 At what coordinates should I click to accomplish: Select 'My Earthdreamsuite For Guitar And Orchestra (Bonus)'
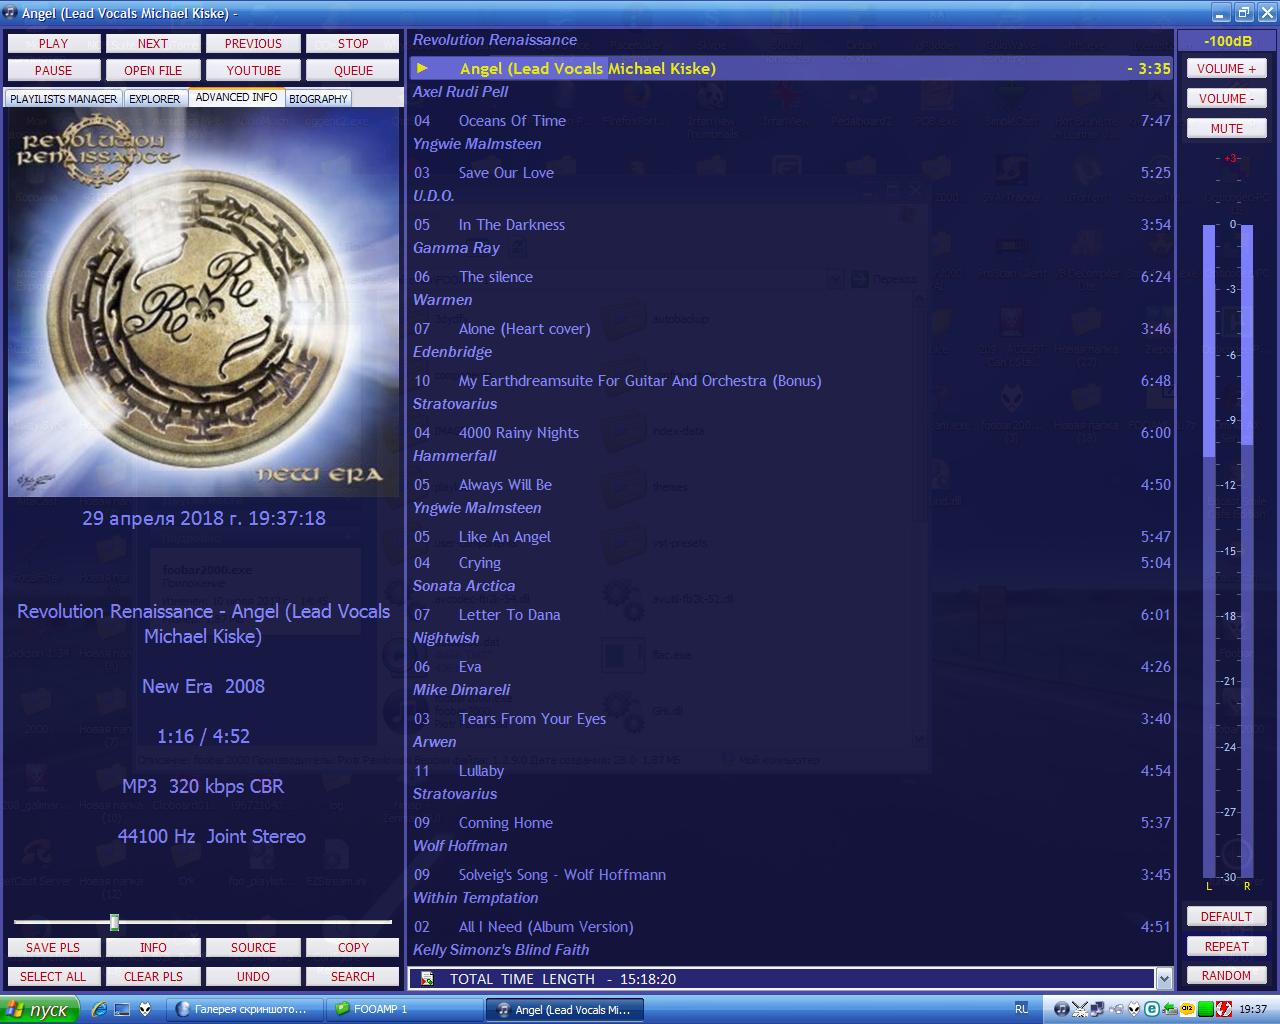pos(791,380)
